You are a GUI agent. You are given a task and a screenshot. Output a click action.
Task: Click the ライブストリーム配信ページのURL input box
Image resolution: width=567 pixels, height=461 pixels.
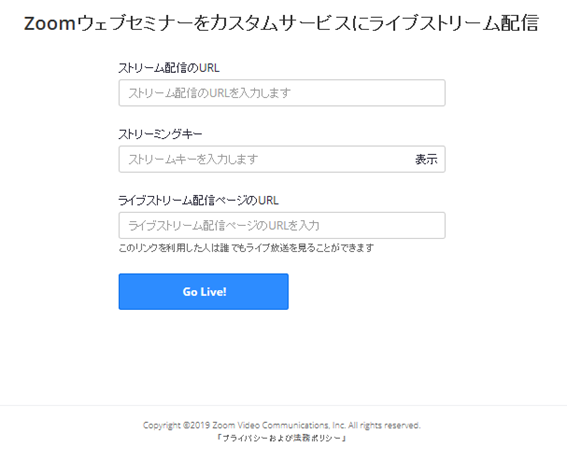click(x=282, y=225)
